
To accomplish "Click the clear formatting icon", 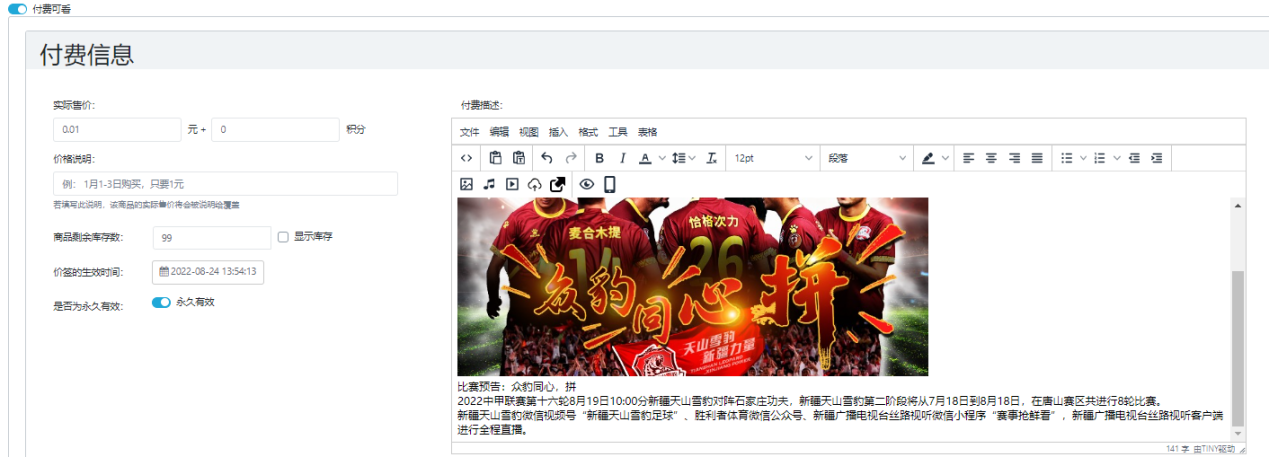I will [x=711, y=158].
